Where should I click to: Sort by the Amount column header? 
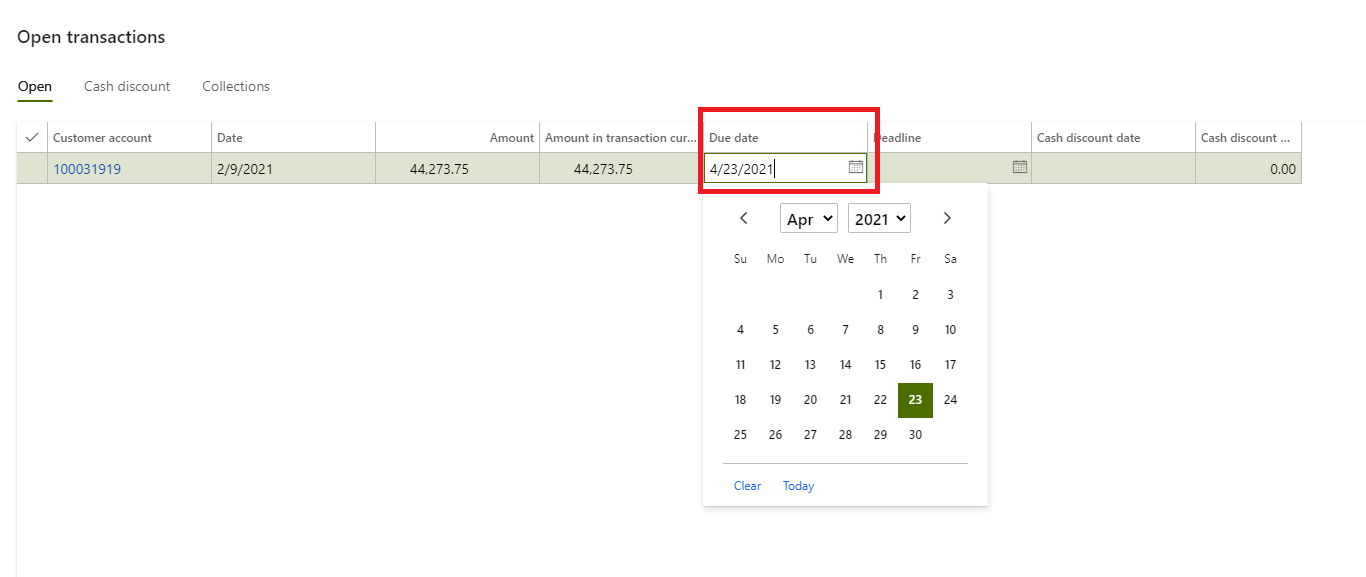coord(511,137)
